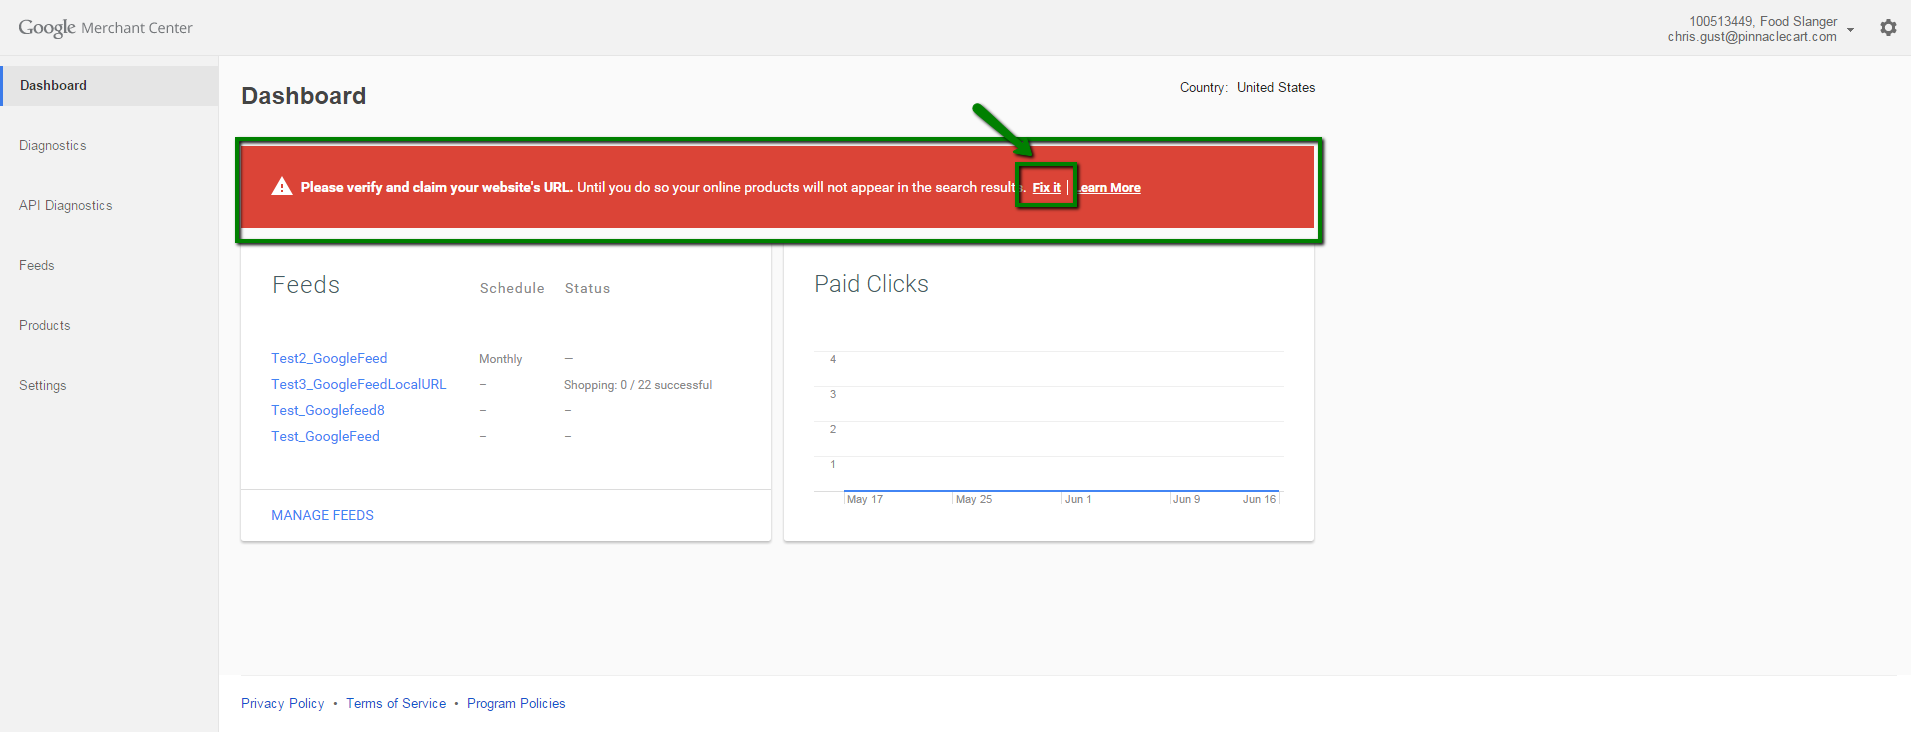Navigate to Products in the sidebar
Viewport: 1911px width, 732px height.
(x=45, y=326)
